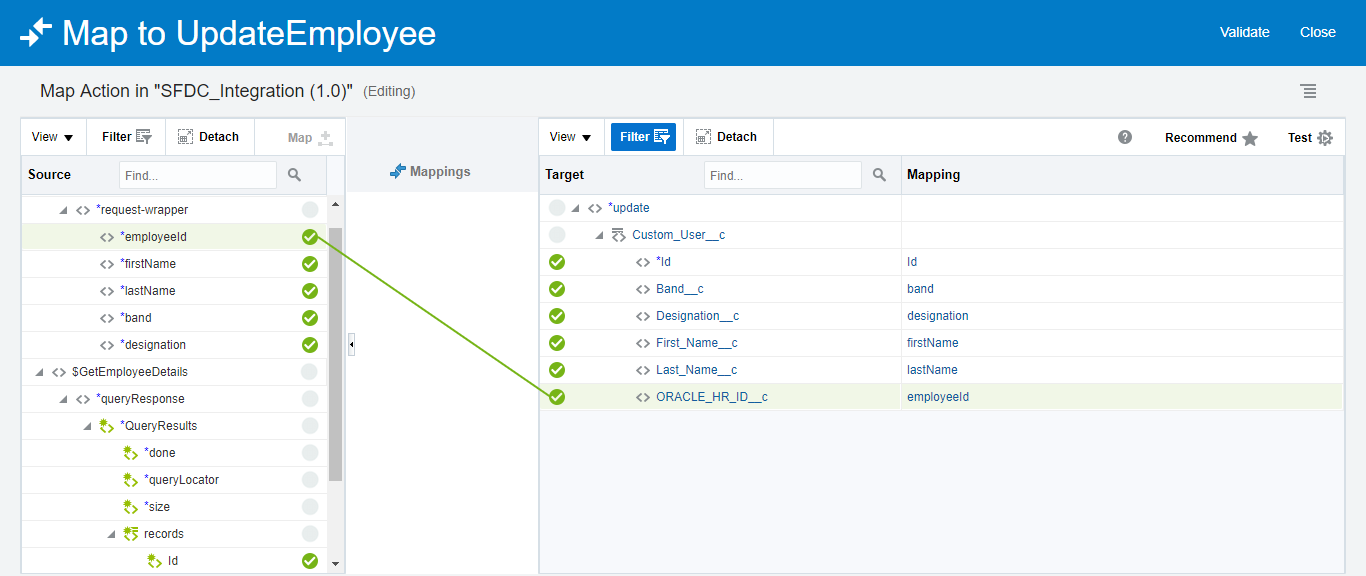Collapse the $GetEmployeeDetails tree node

[x=40, y=372]
